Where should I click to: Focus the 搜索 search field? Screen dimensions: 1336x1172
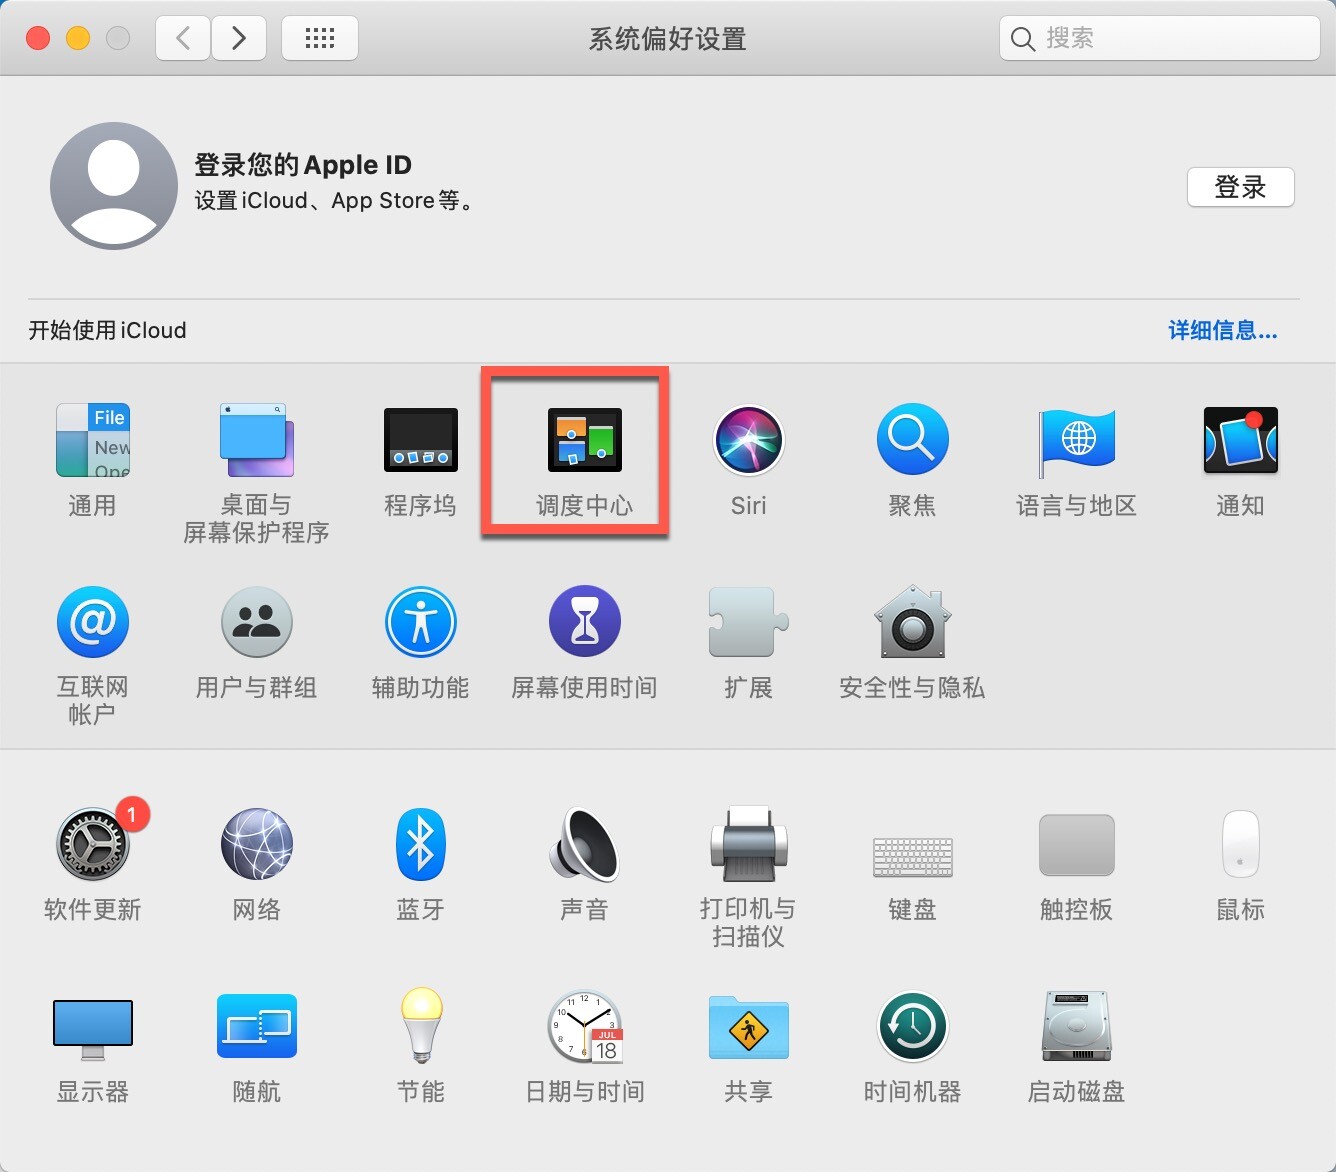[1160, 39]
